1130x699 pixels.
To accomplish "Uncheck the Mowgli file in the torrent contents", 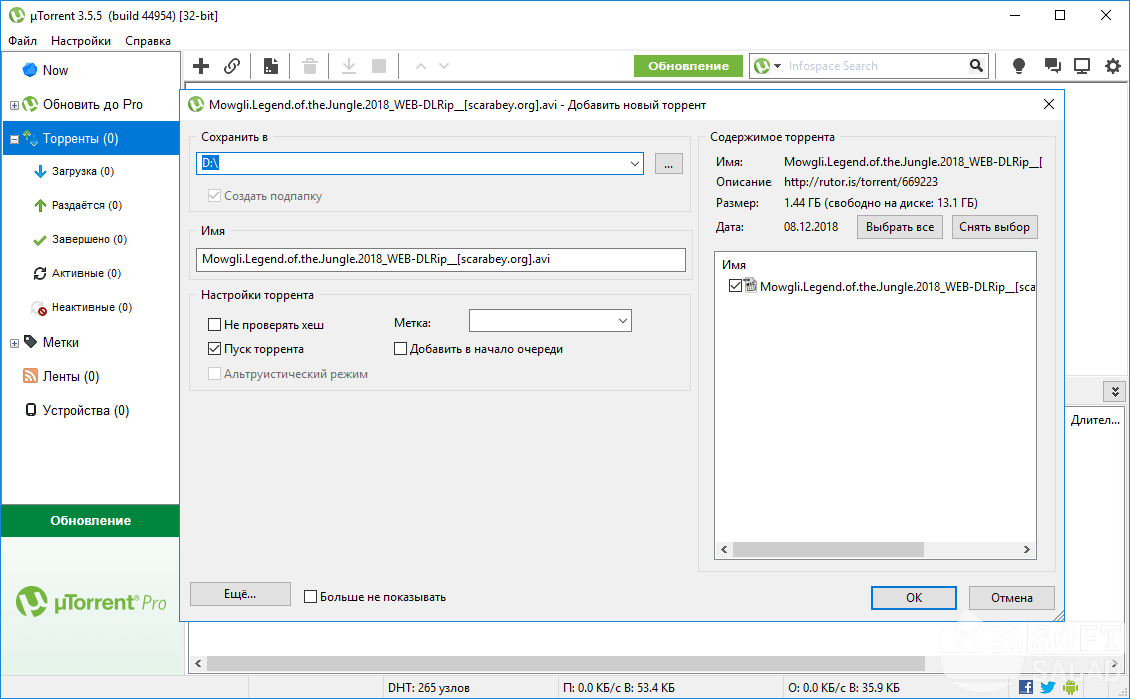I will tap(735, 286).
